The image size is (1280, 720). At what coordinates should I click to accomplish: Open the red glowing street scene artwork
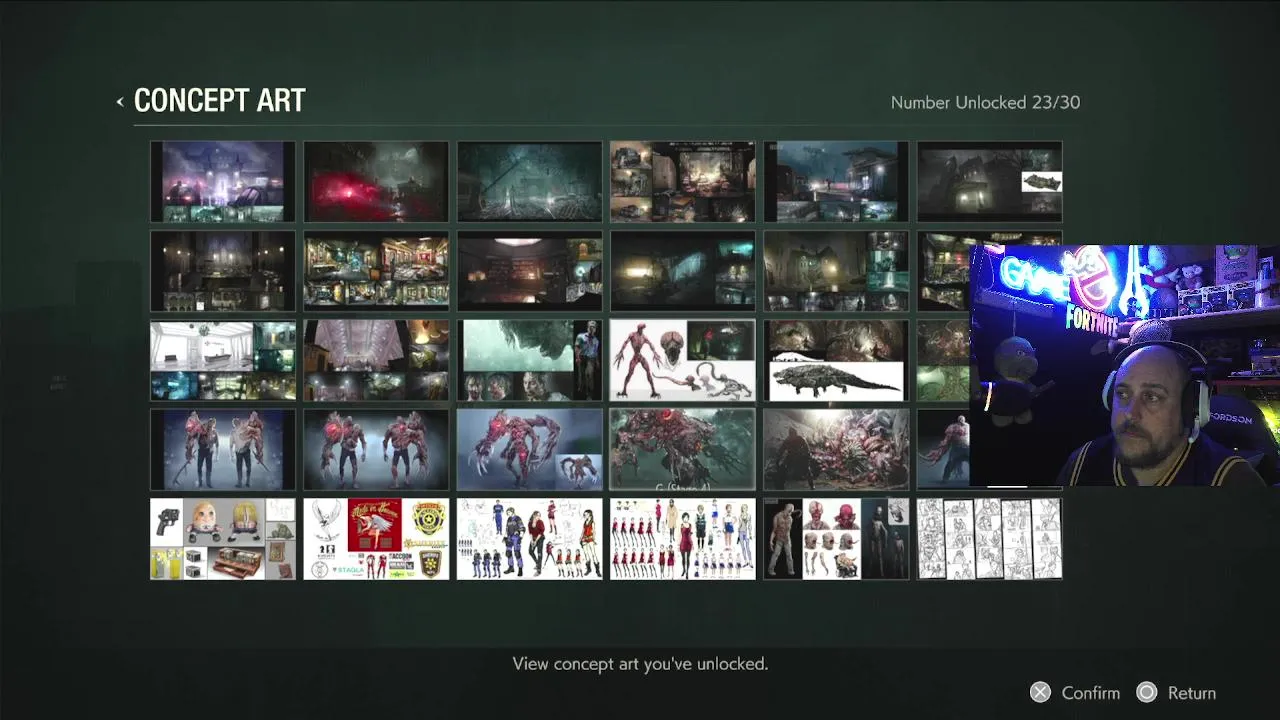coord(376,181)
